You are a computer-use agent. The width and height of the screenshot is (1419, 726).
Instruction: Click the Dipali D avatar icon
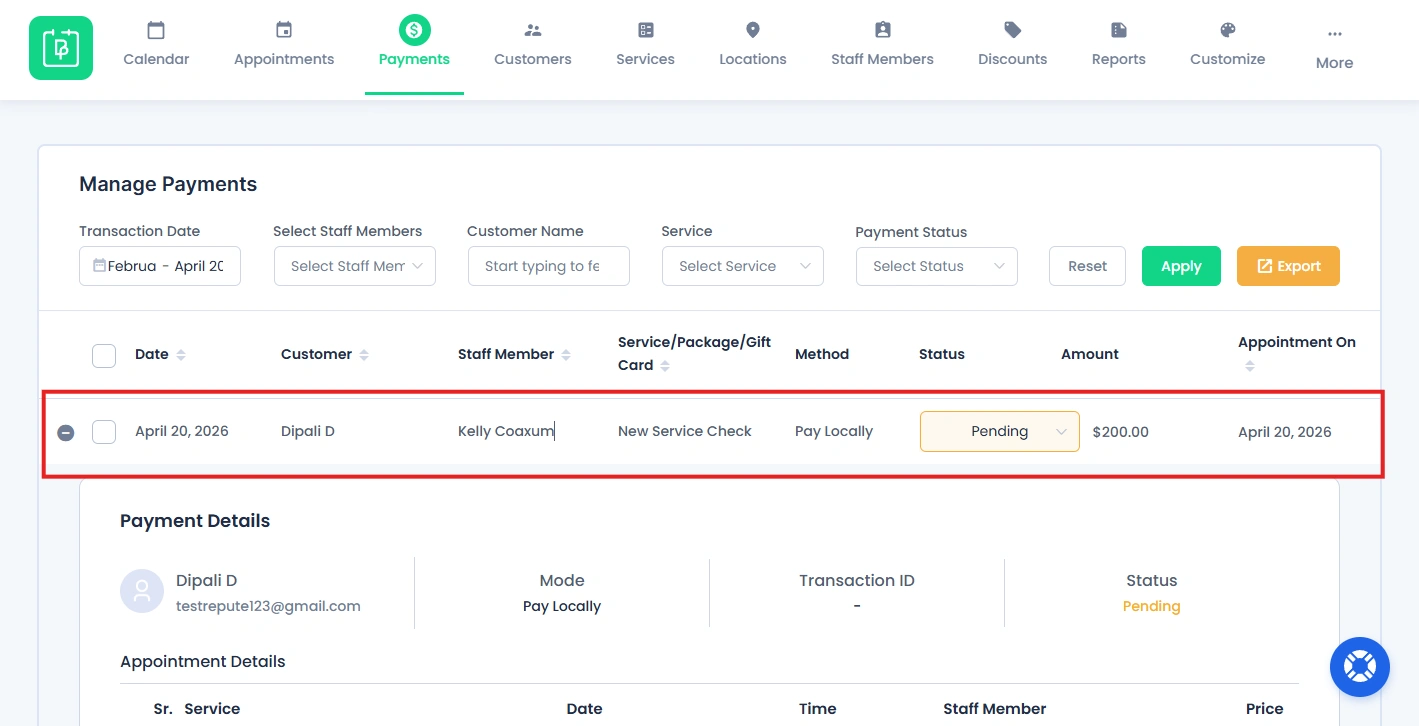pyautogui.click(x=142, y=591)
